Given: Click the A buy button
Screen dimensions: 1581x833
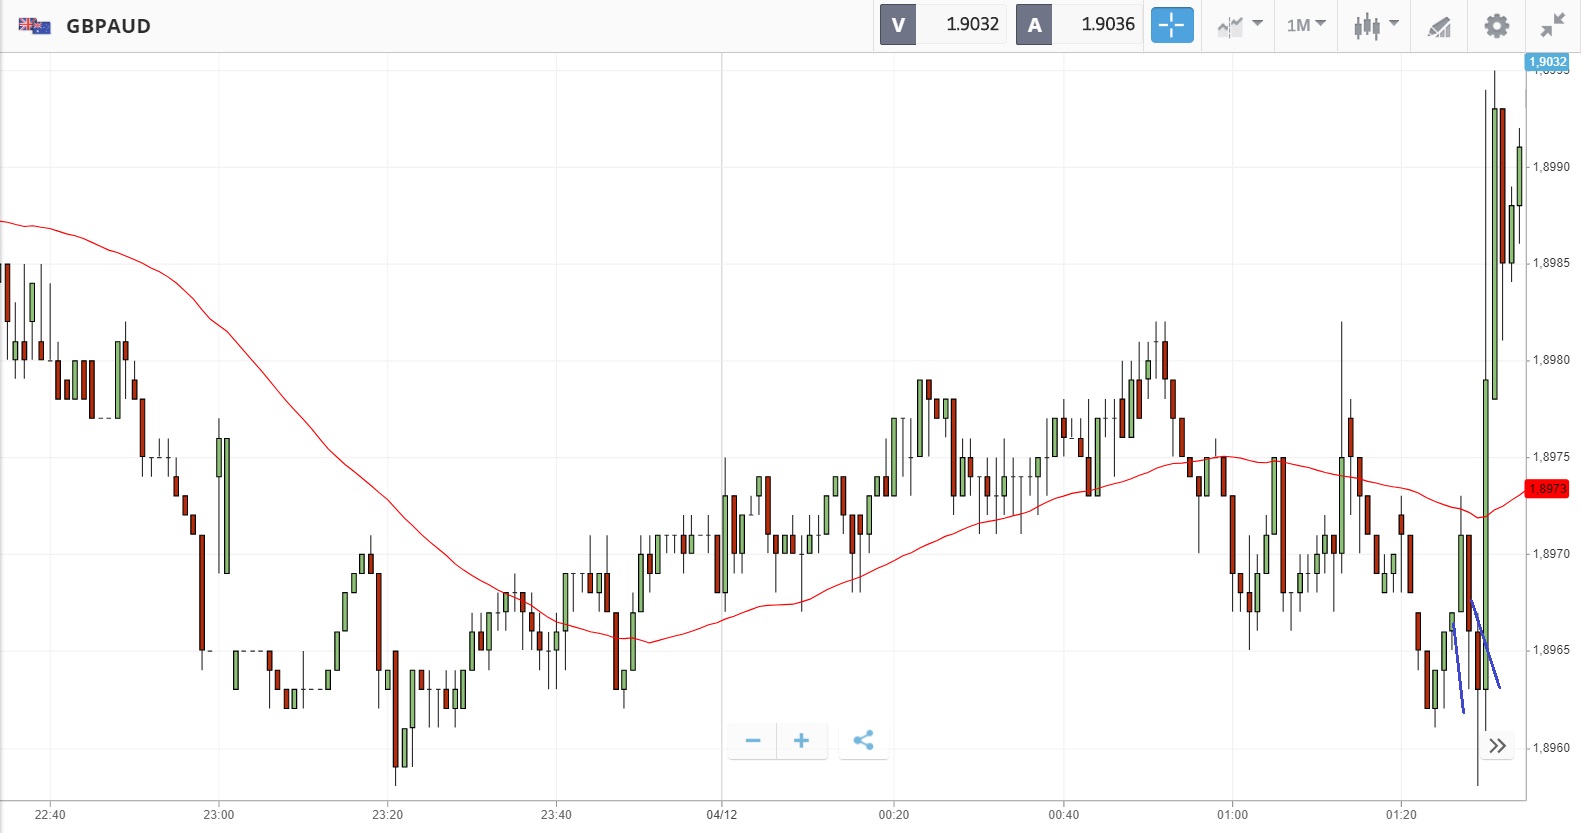Looking at the screenshot, I should (x=1034, y=25).
